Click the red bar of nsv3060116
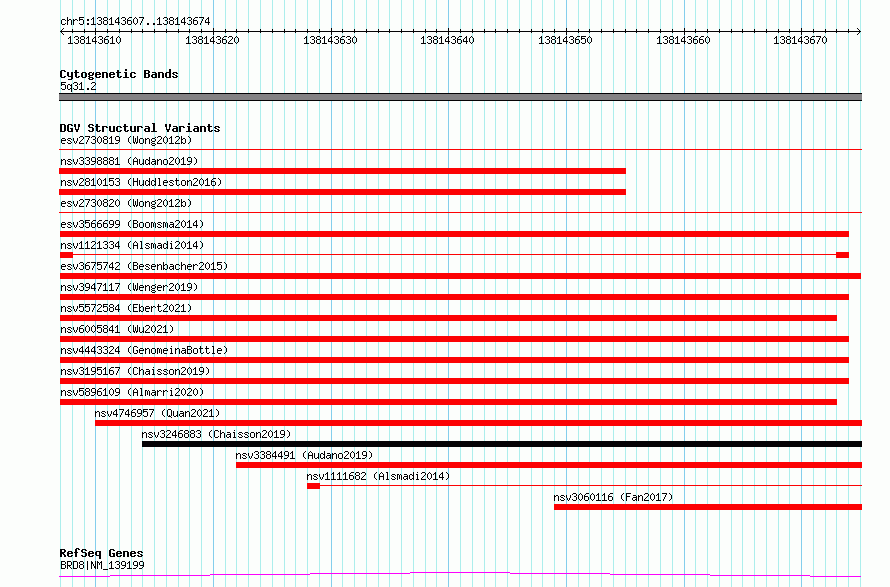Image resolution: width=890 pixels, height=587 pixels. [708, 507]
